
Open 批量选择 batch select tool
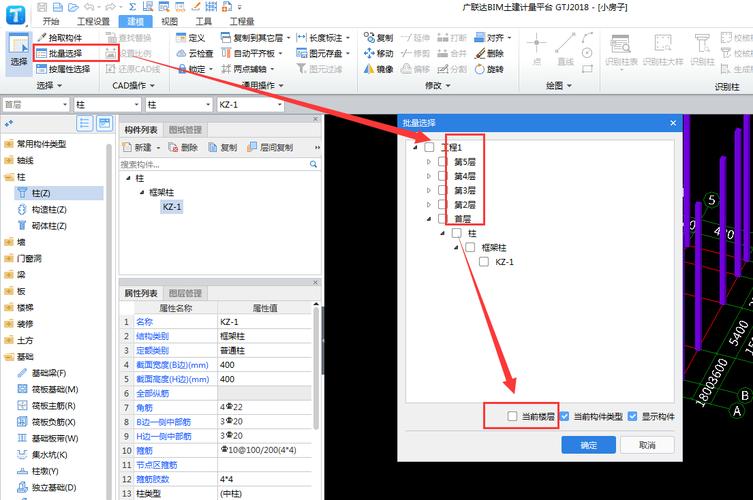point(60,53)
